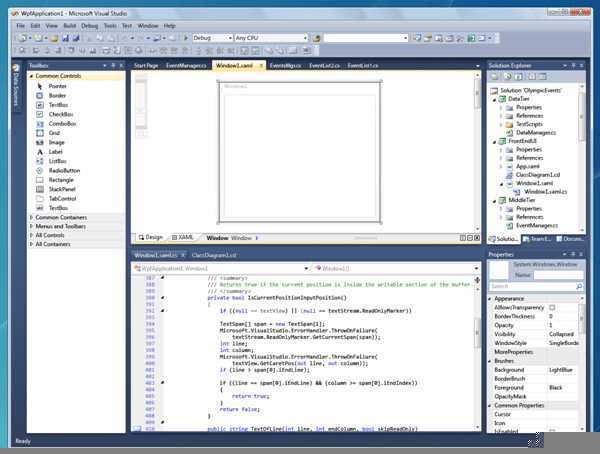Switch to the ClassDiagram1.cd tab
Image resolution: width=600 pixels, height=454 pixels.
(x=214, y=255)
